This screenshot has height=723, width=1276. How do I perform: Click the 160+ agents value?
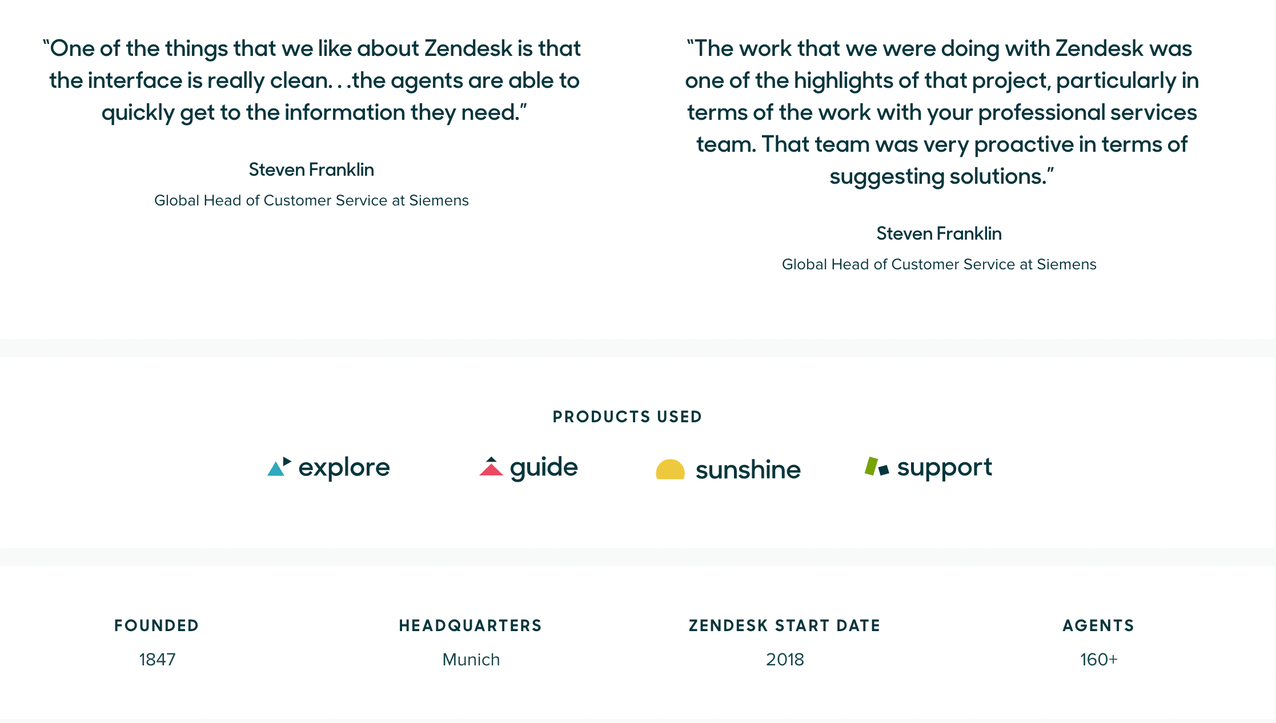[1098, 660]
